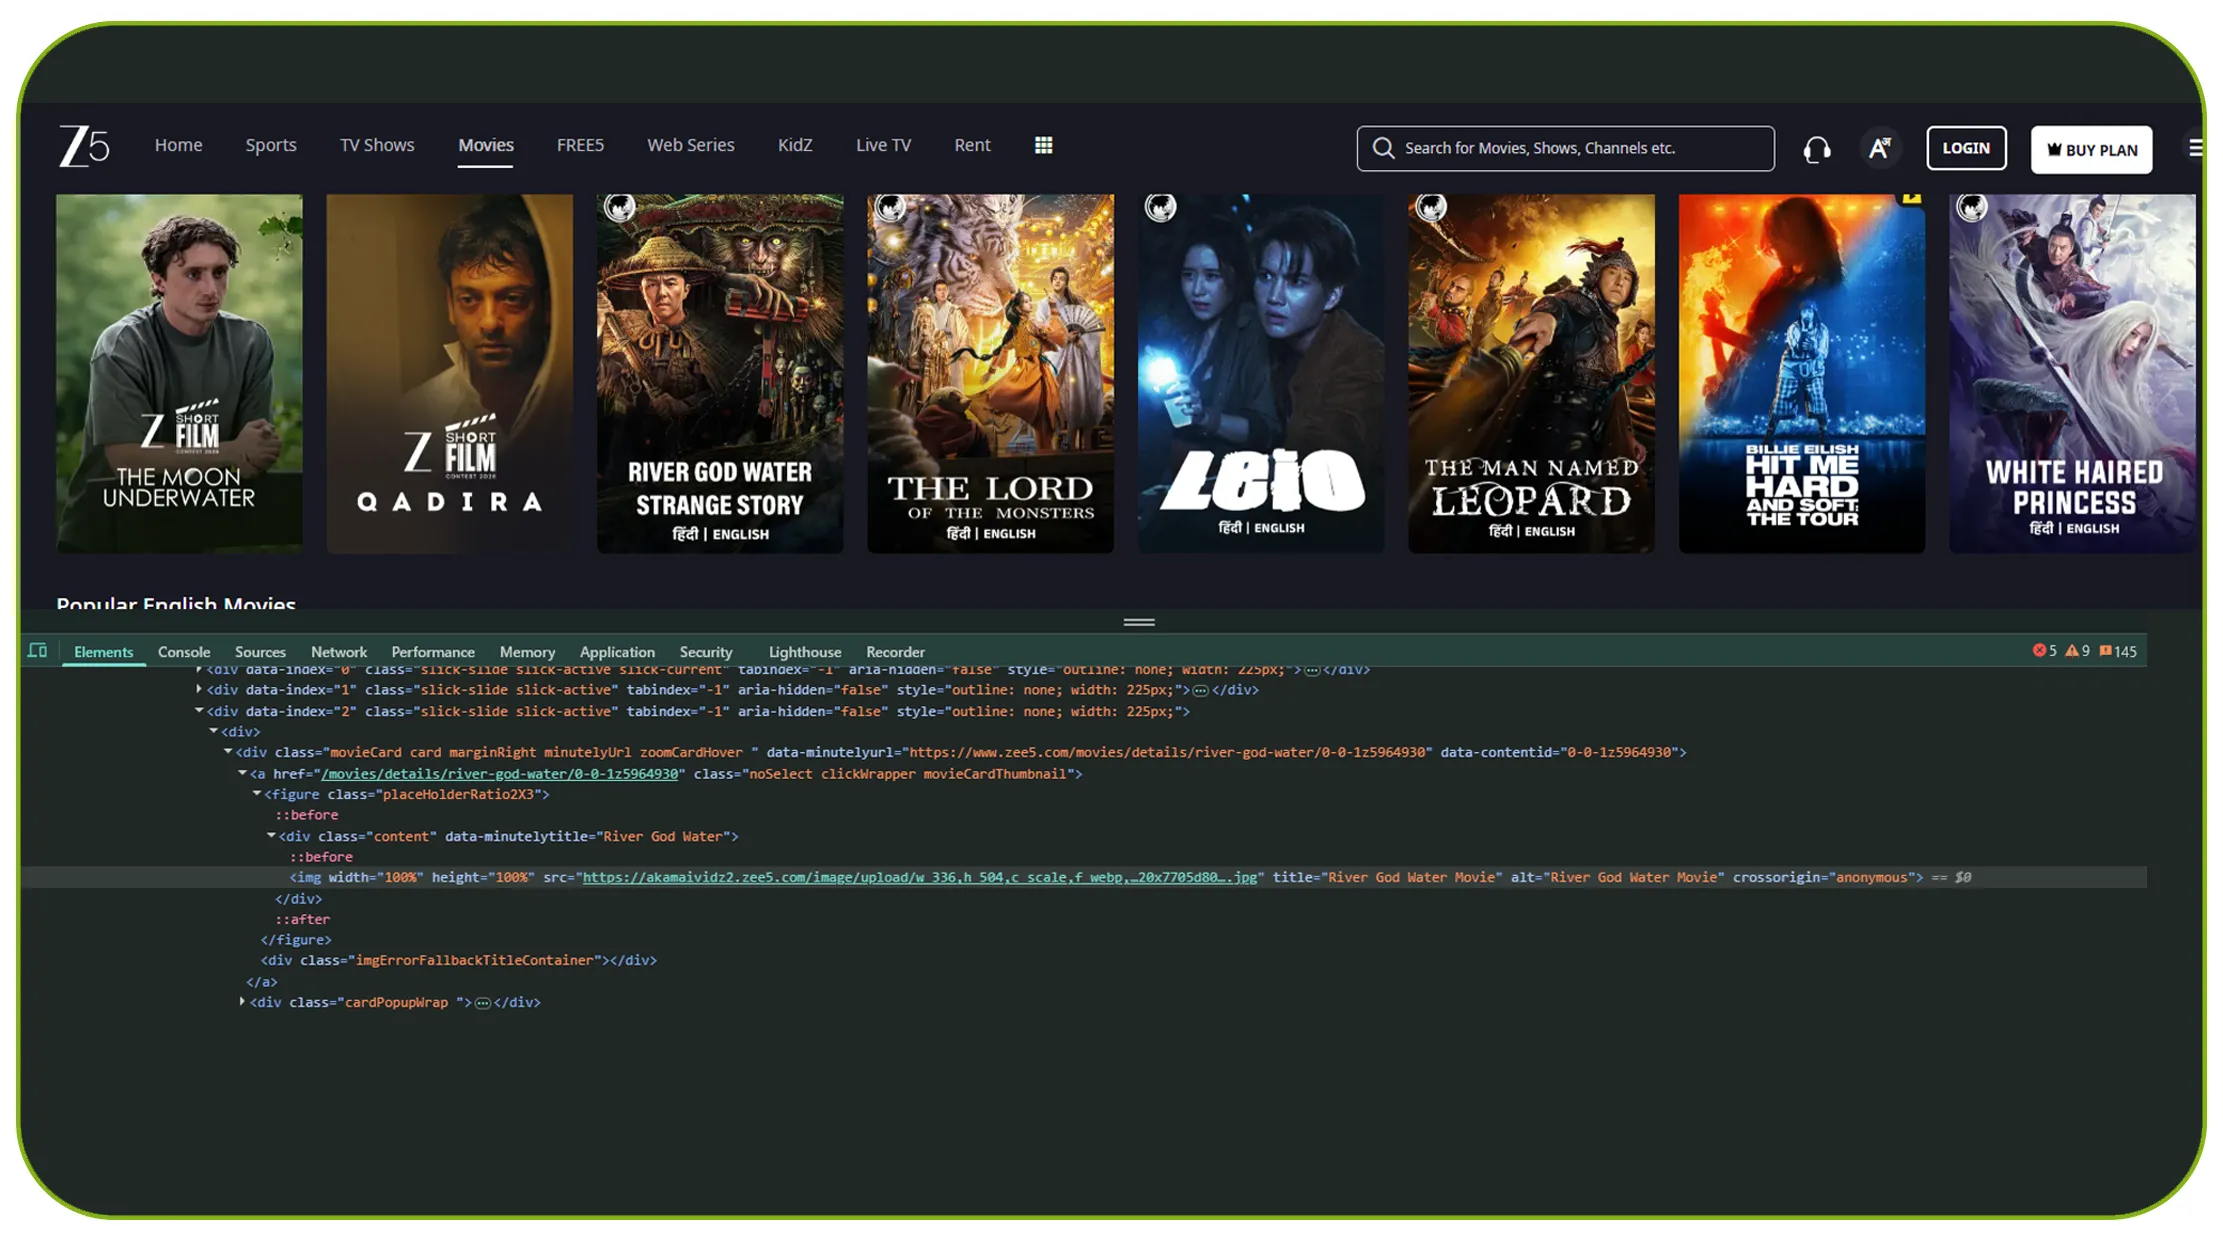The height and width of the screenshot is (1240, 2223).
Task: Focus the search movies and shows field
Action: coord(1565,148)
